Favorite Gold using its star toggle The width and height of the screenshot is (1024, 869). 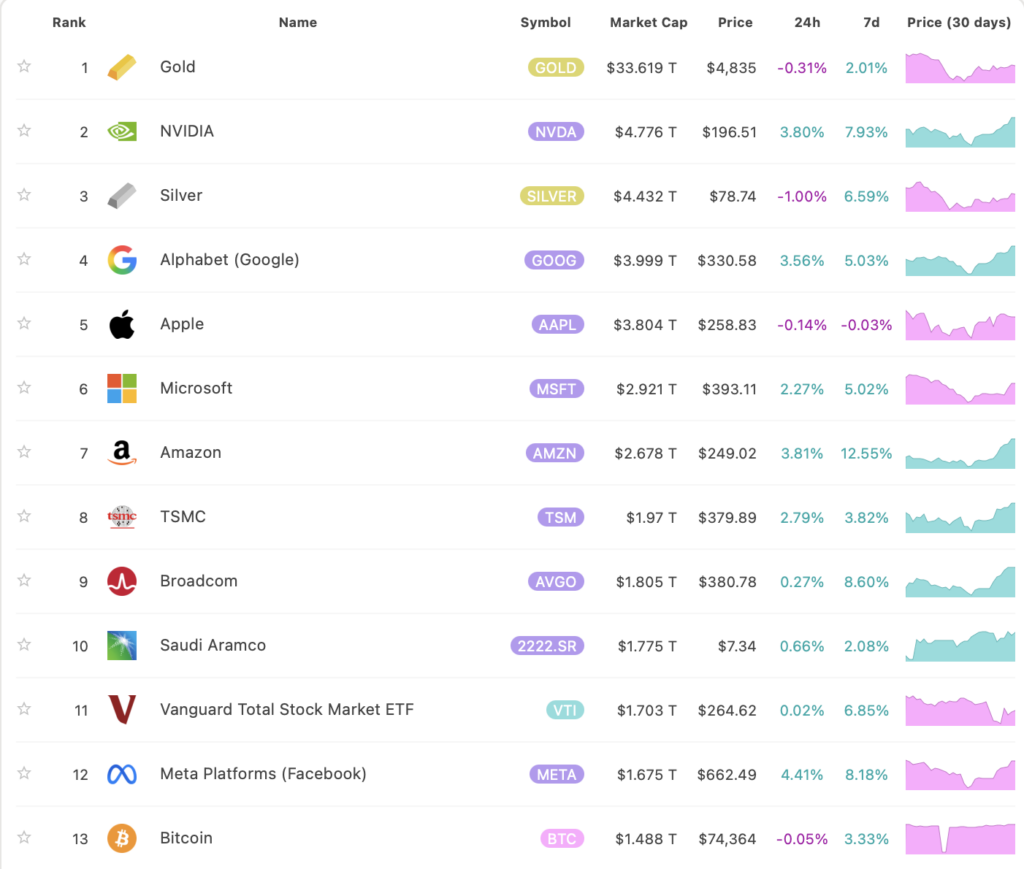(23, 67)
